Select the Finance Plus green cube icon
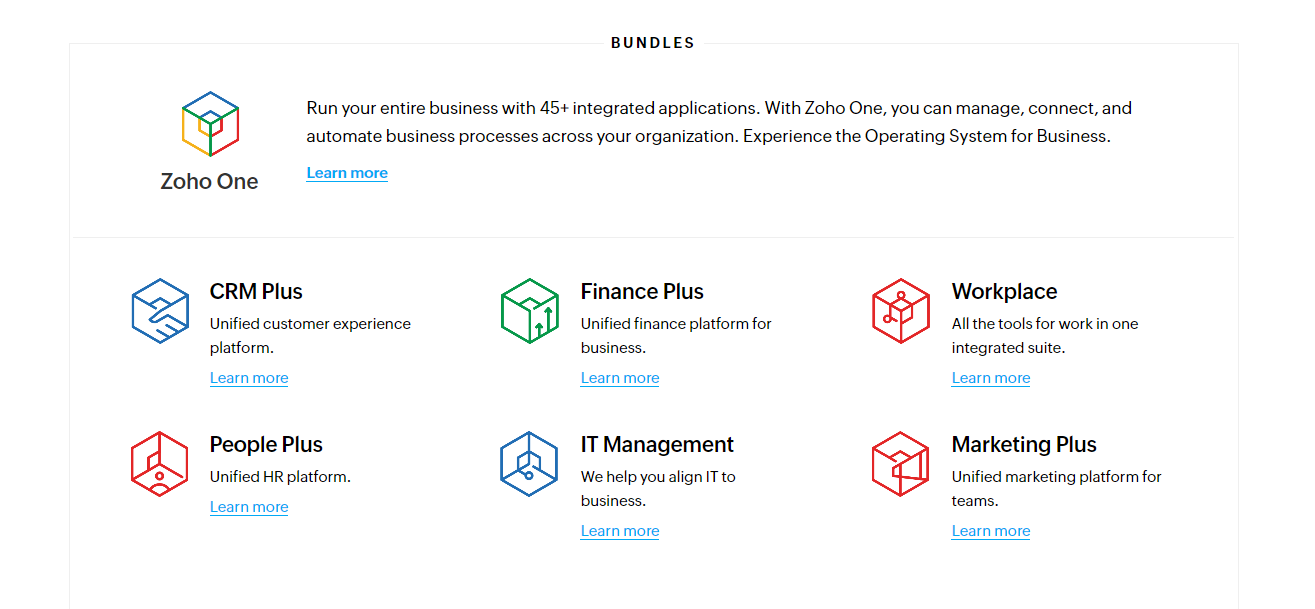 (x=529, y=311)
